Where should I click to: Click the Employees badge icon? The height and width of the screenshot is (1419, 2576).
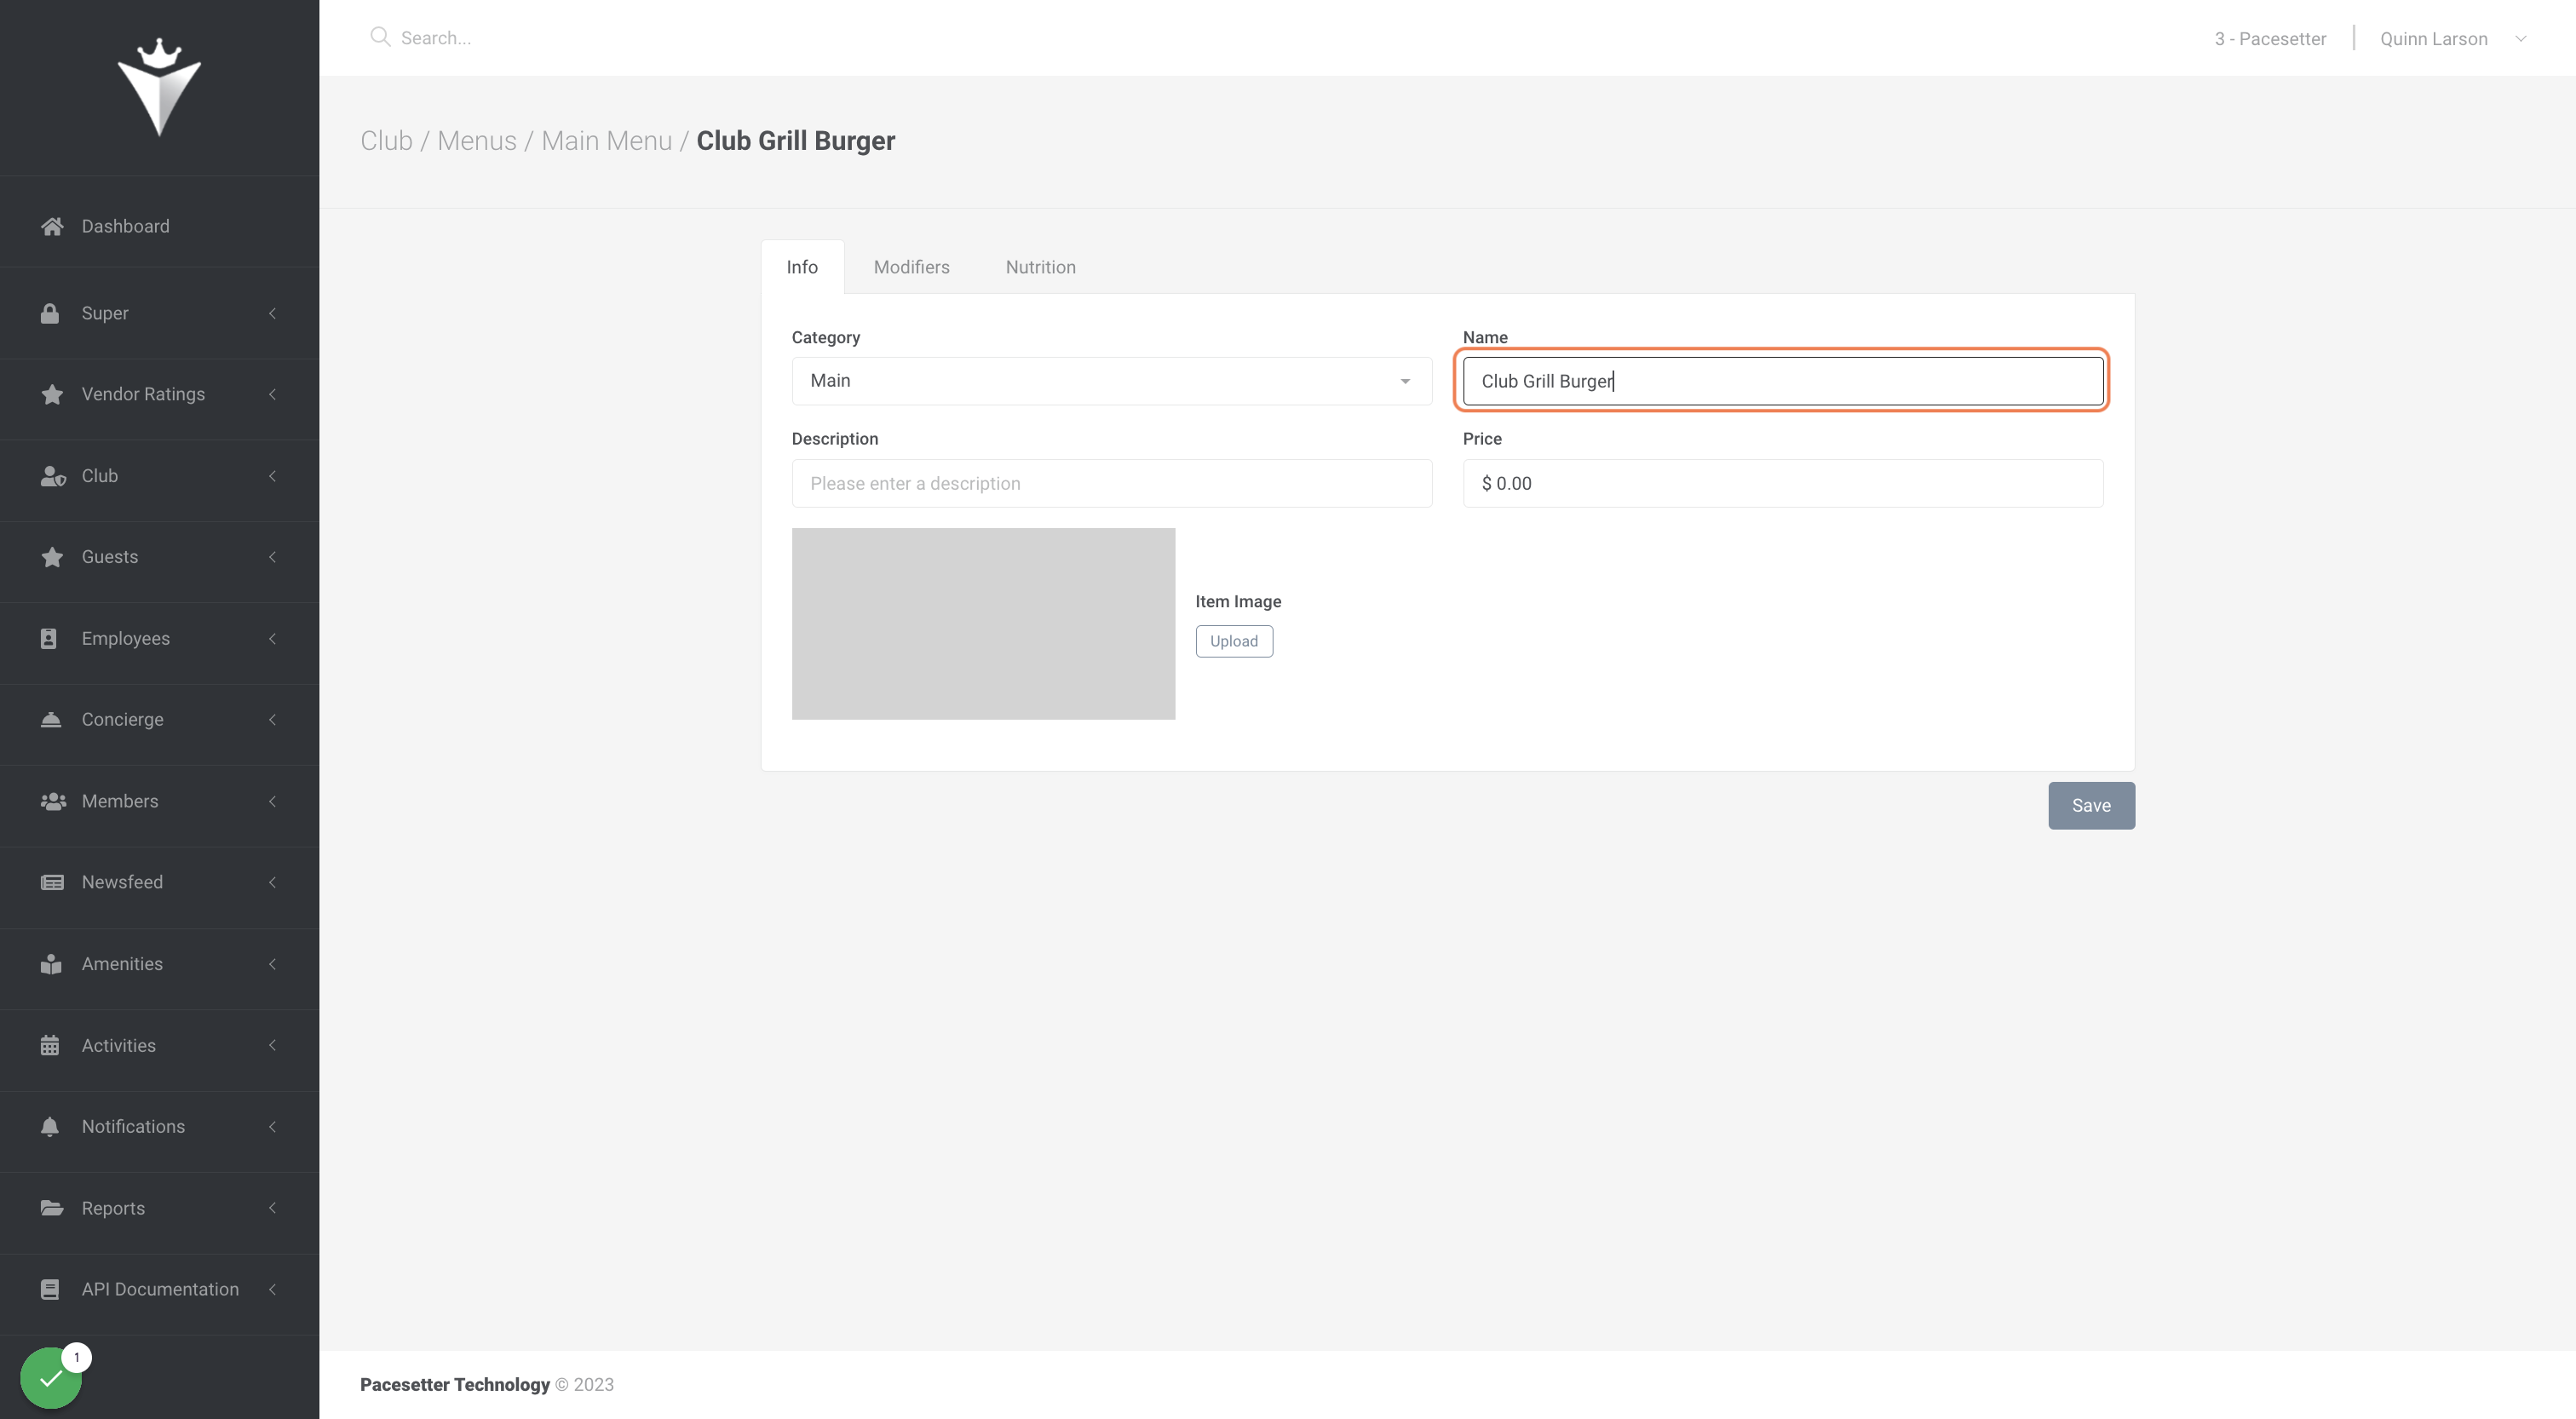pyautogui.click(x=48, y=638)
